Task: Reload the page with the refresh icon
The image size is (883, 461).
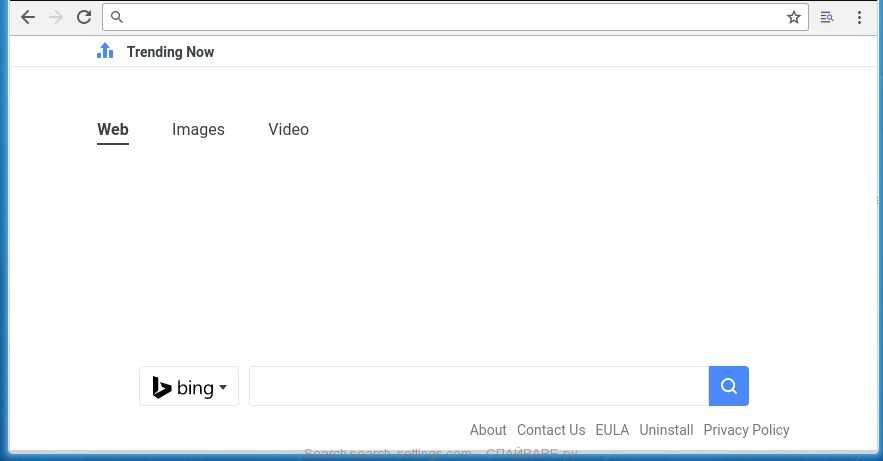Action: (x=84, y=17)
